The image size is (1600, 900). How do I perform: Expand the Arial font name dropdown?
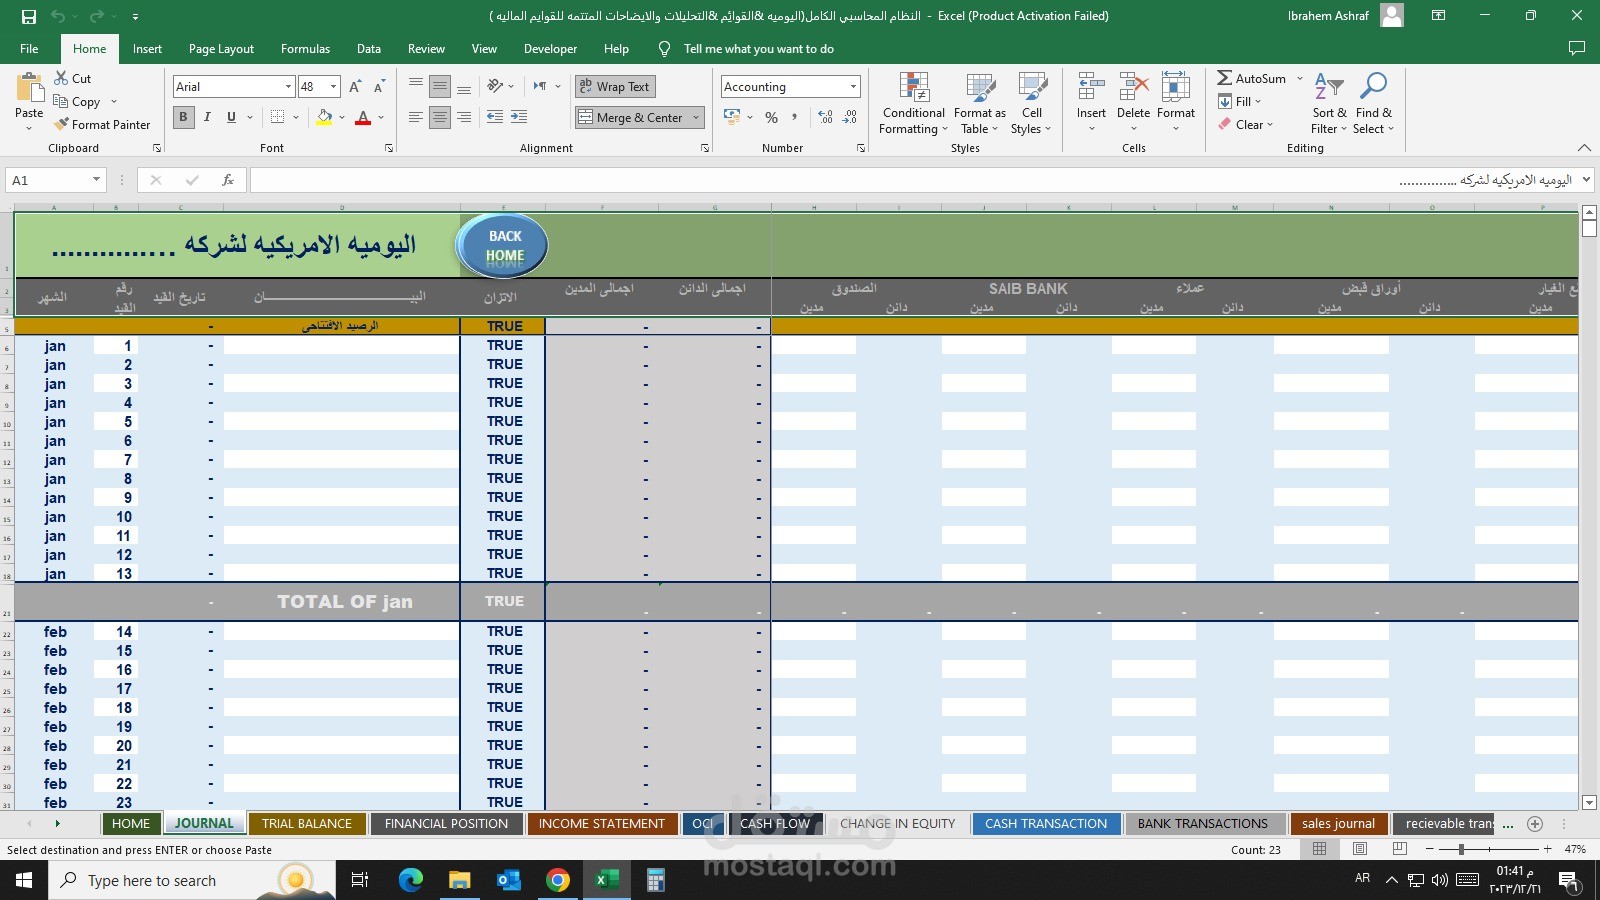pos(288,87)
